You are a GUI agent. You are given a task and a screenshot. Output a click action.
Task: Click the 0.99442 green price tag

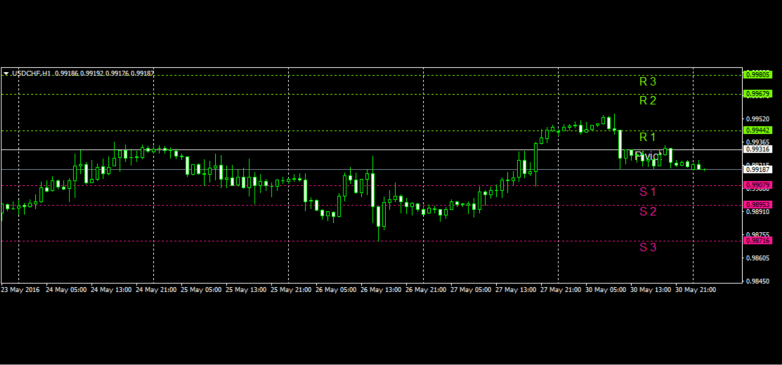coord(758,130)
